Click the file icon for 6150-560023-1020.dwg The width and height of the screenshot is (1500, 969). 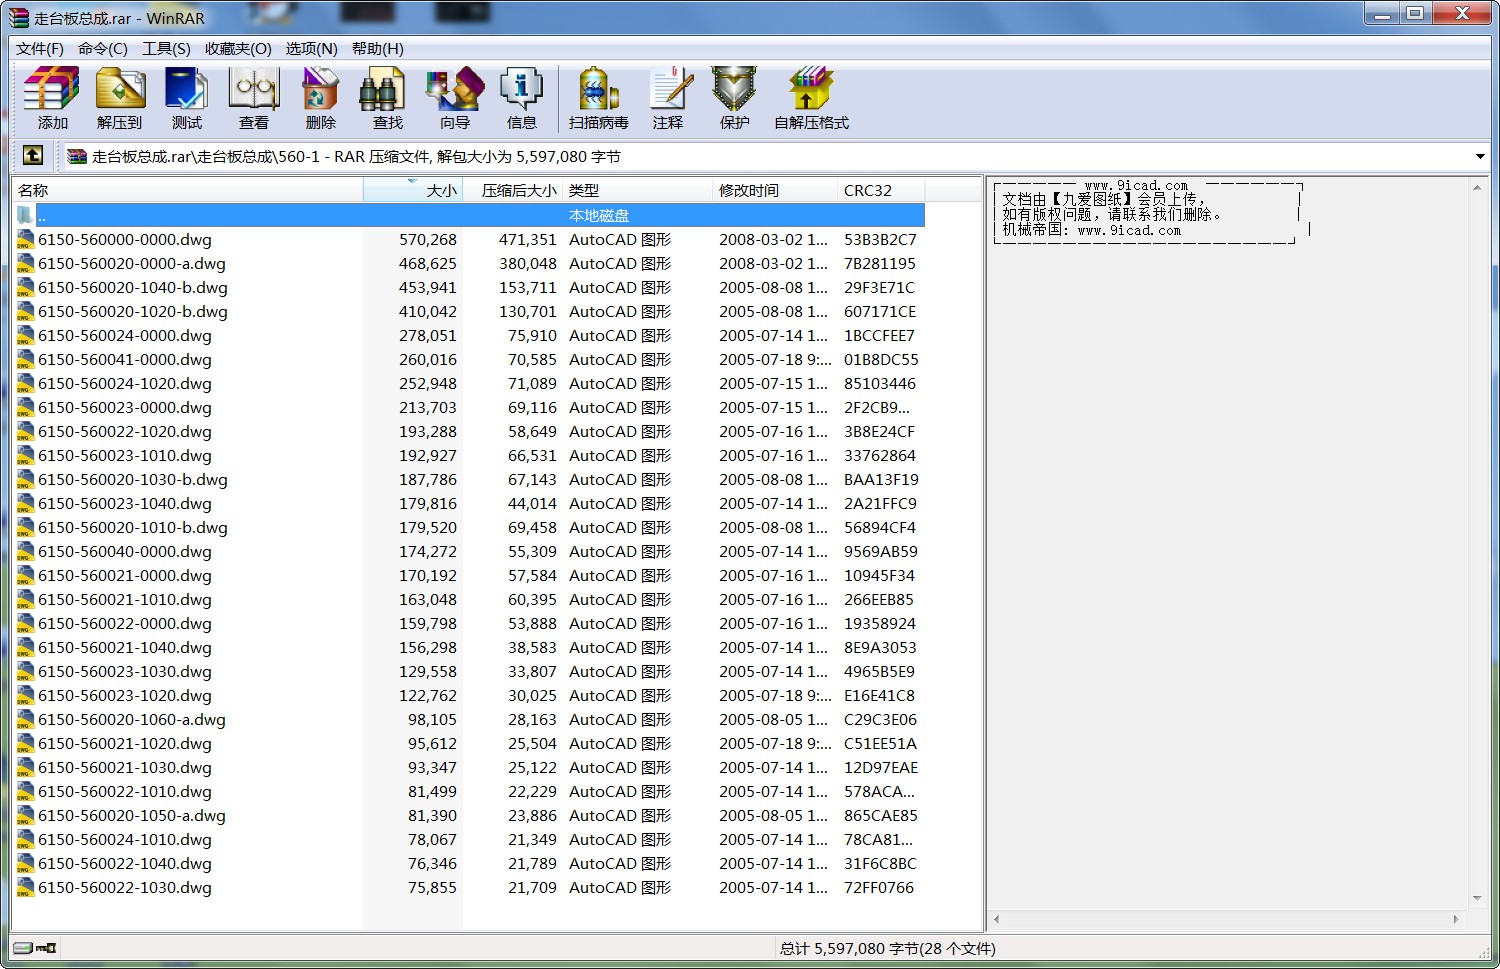point(25,695)
